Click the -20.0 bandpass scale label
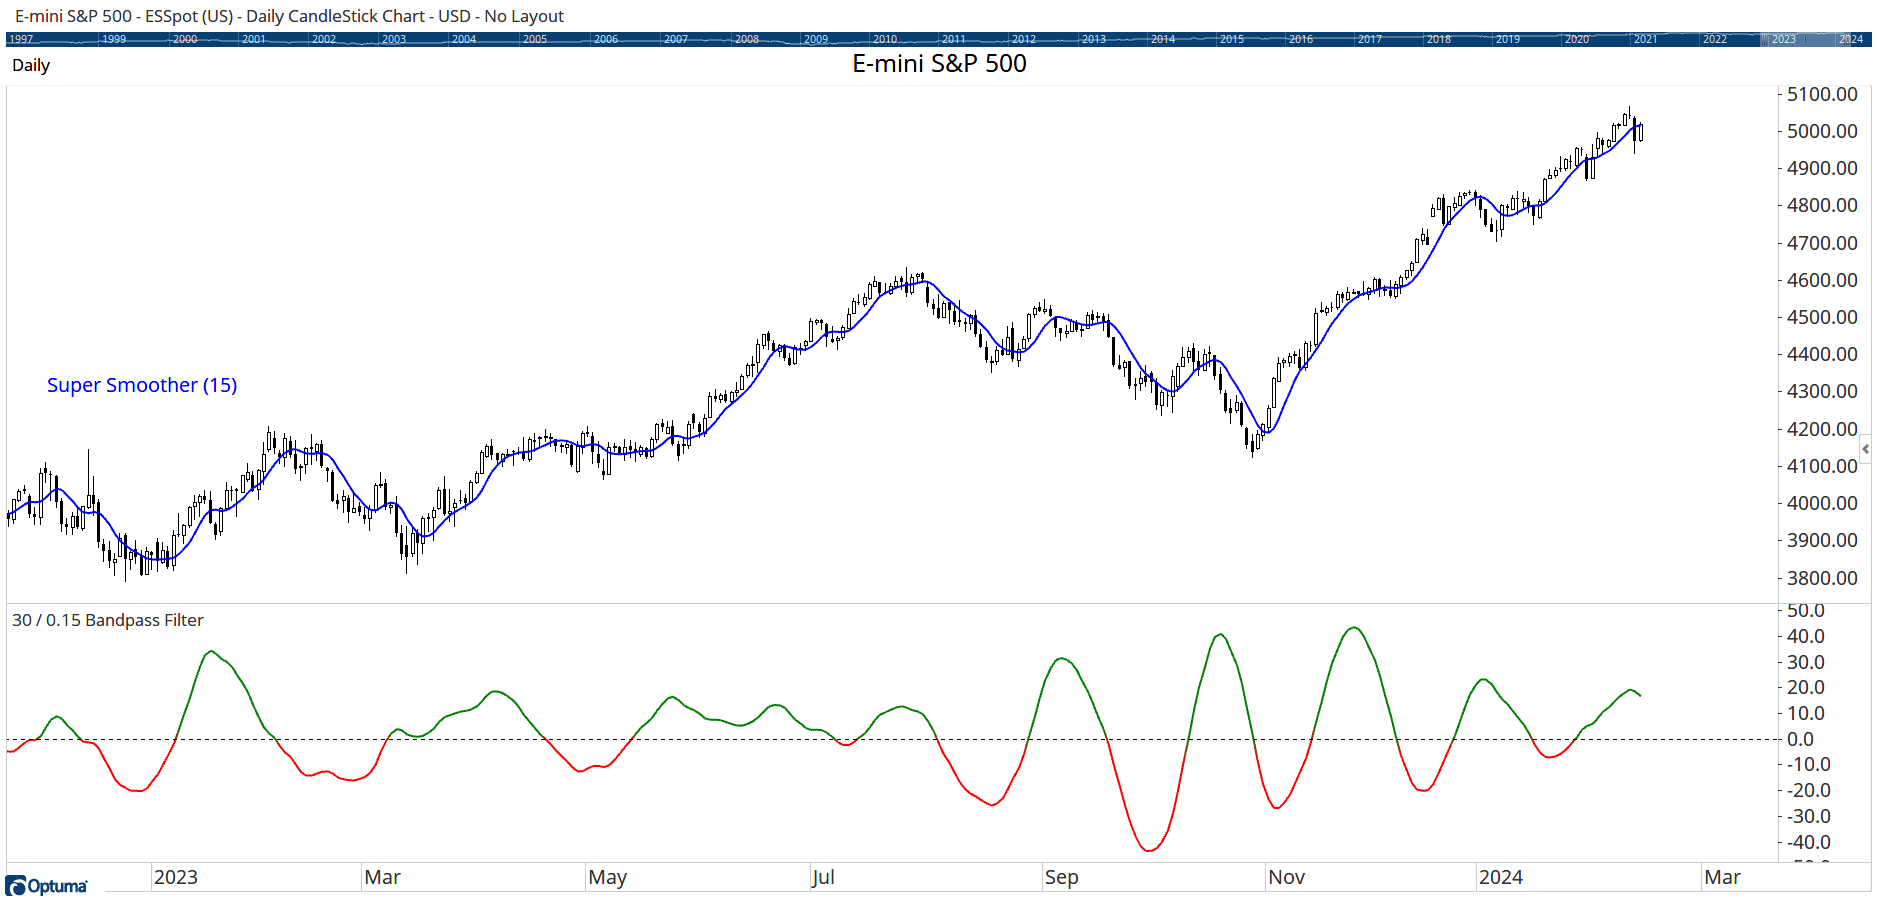 pos(1809,790)
